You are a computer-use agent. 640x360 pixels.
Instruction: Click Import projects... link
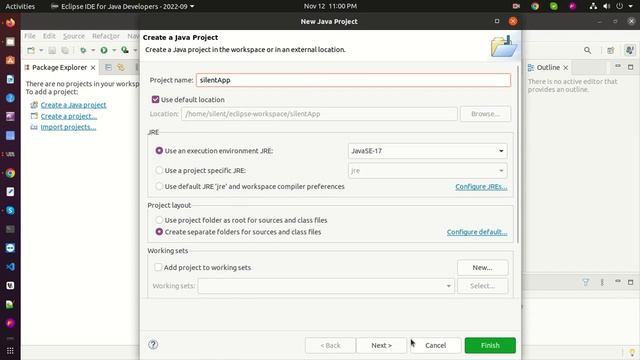coord(68,127)
